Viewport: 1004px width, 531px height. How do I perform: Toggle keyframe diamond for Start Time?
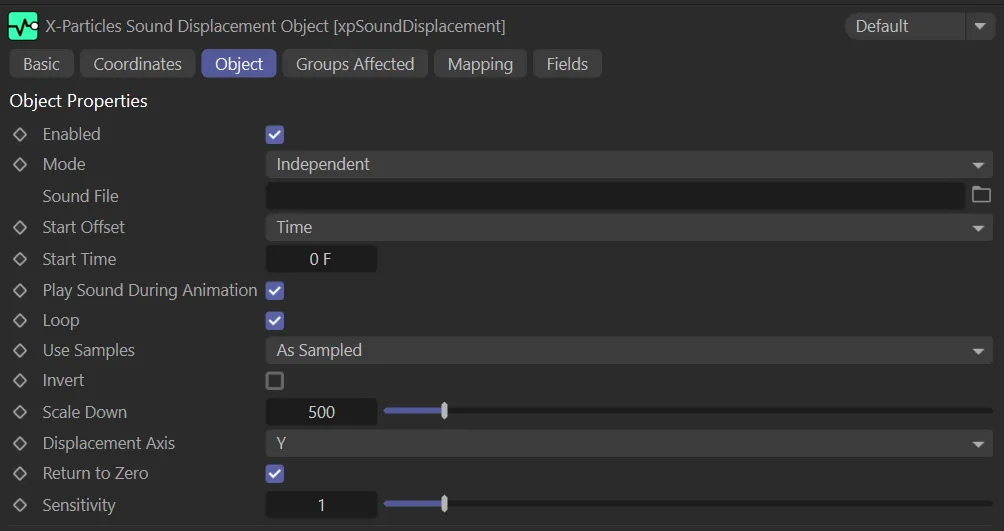pos(20,259)
